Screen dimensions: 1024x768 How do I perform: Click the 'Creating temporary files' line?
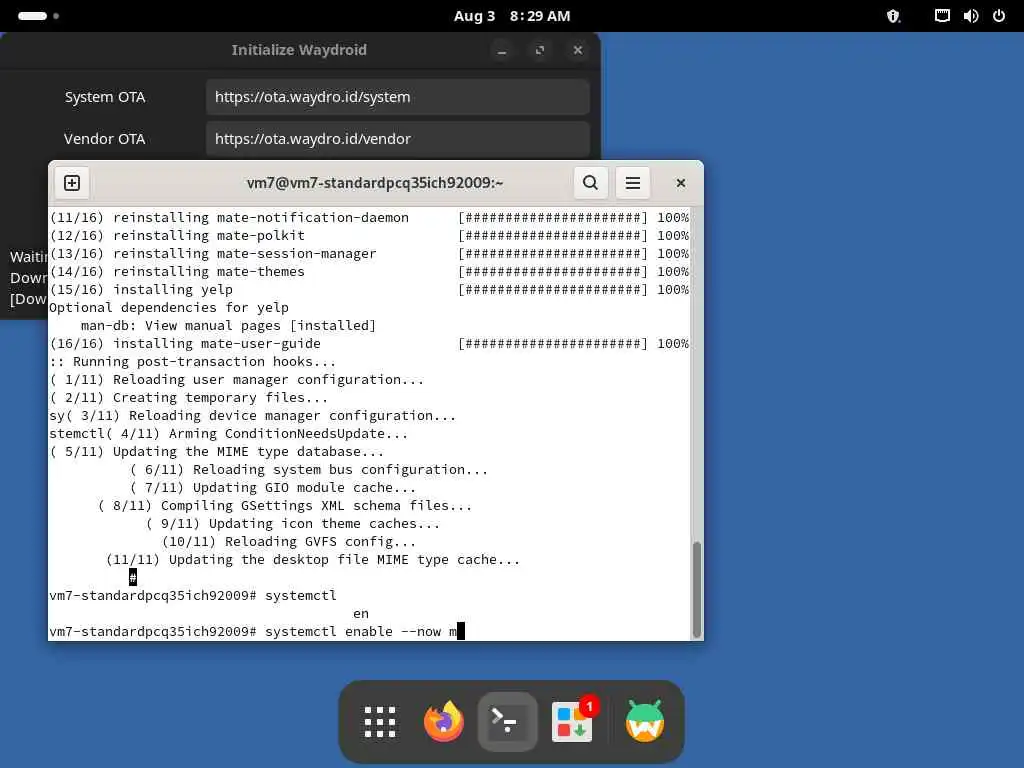189,397
